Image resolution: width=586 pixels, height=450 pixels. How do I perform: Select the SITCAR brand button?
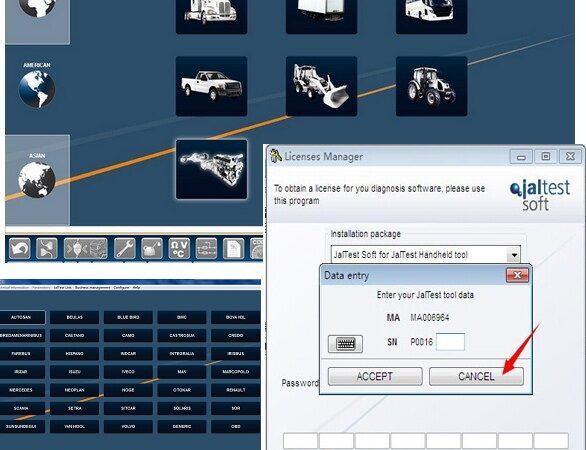(x=128, y=409)
